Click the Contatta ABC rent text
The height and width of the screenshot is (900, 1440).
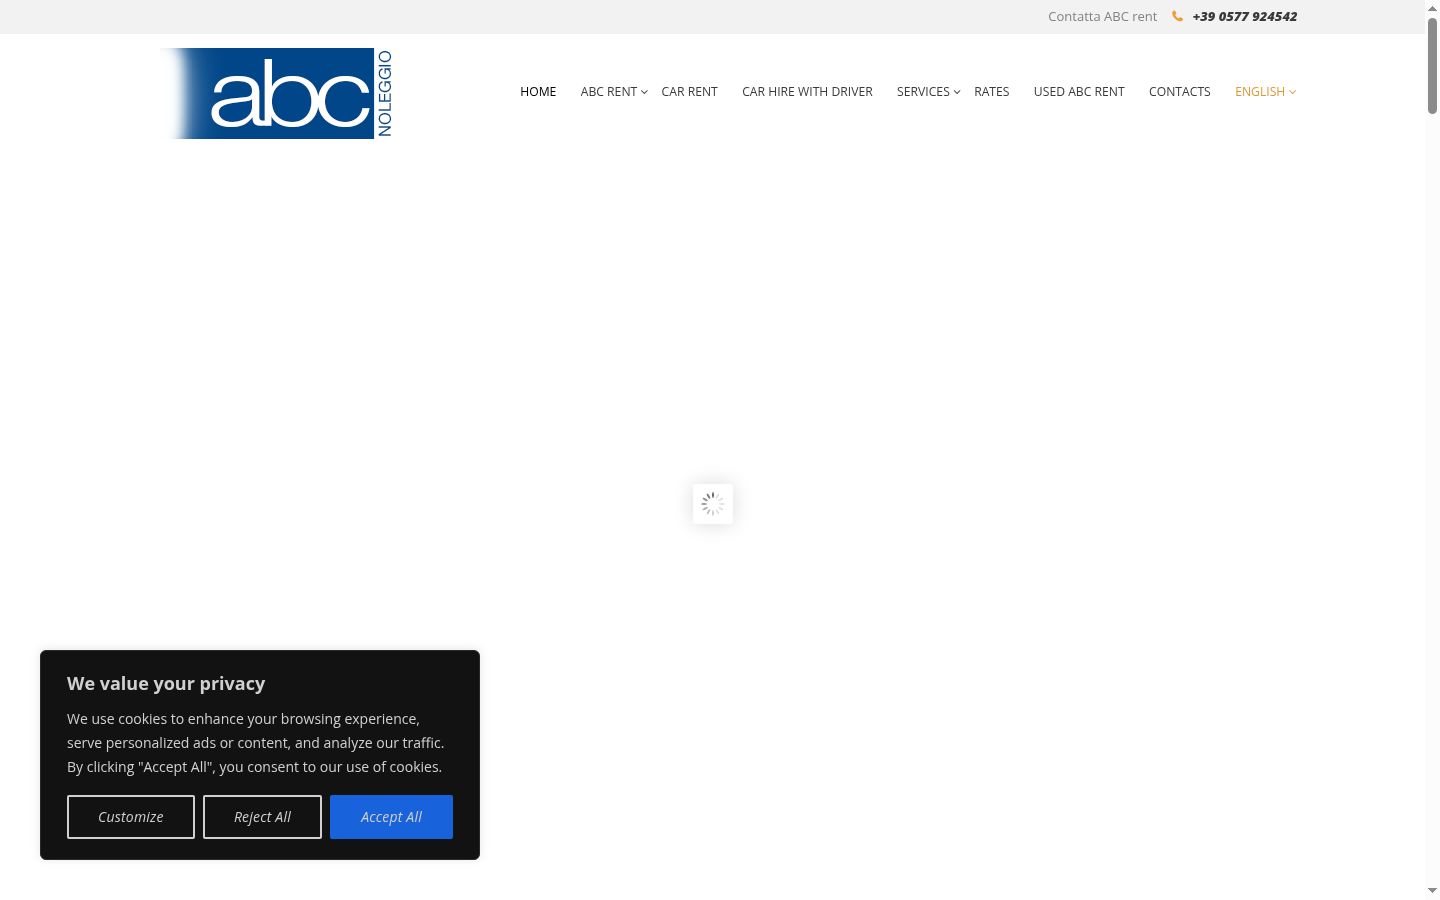1102,16
